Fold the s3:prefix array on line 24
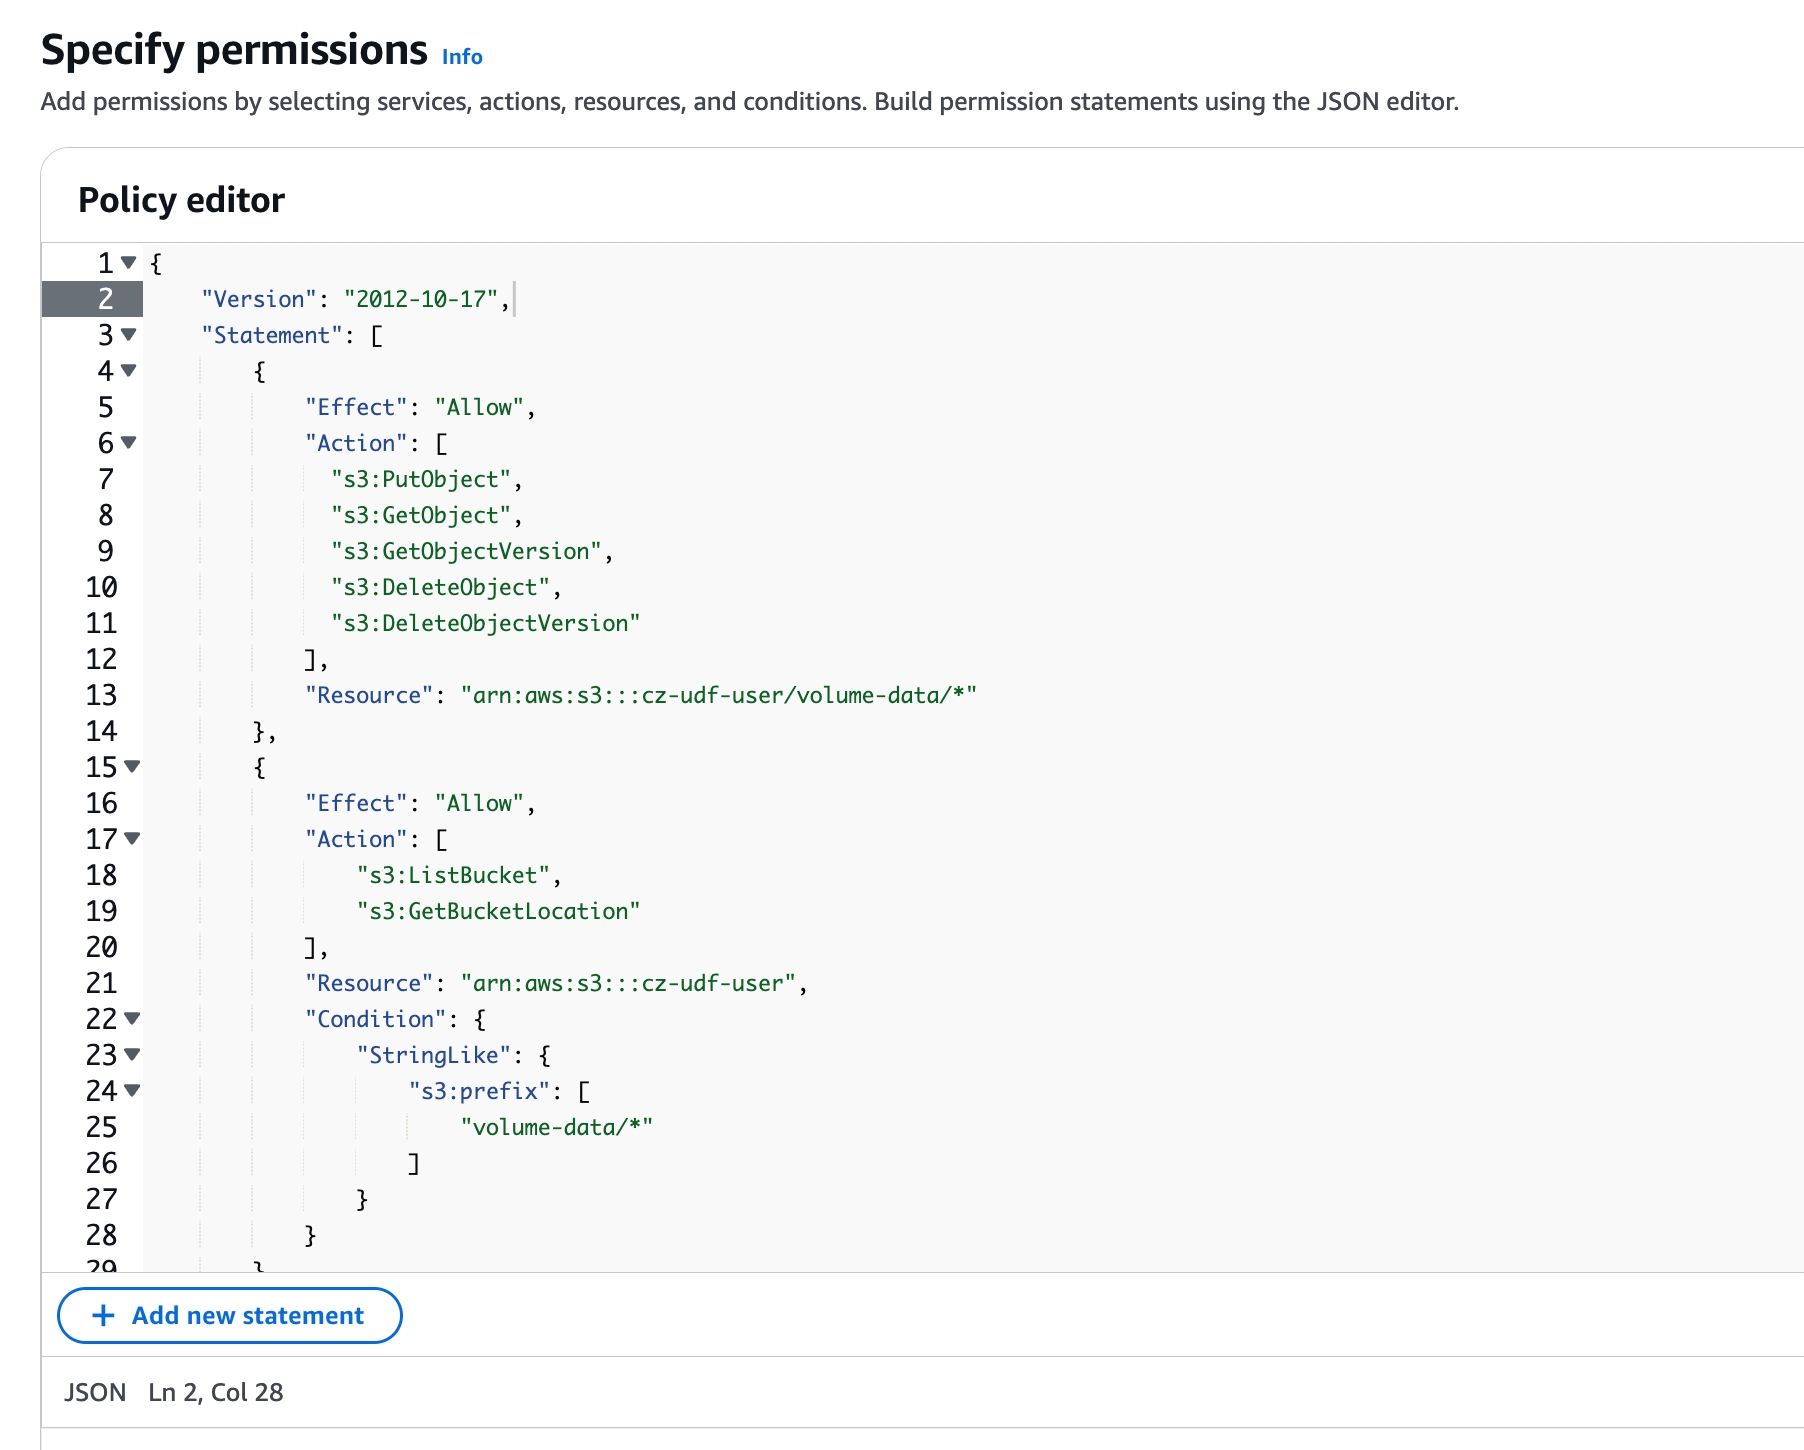Image resolution: width=1804 pixels, height=1450 pixels. pyautogui.click(x=132, y=1091)
